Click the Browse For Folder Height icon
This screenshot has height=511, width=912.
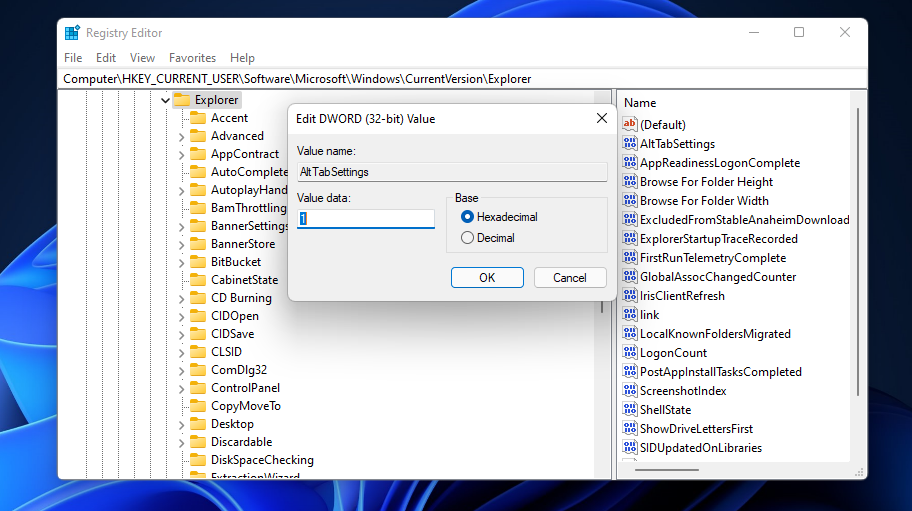pyautogui.click(x=629, y=181)
